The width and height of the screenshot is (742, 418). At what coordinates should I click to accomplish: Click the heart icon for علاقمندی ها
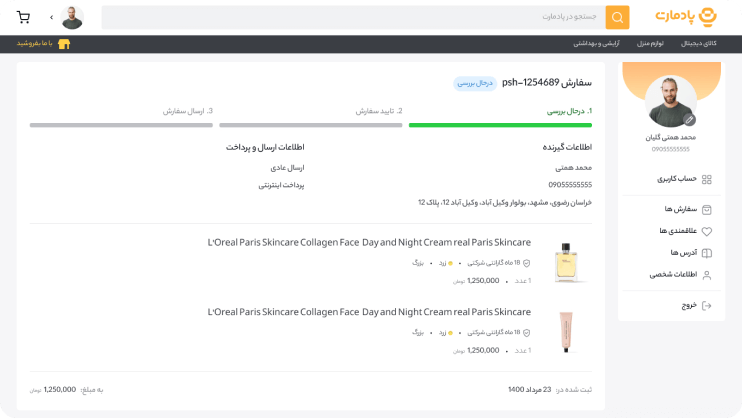click(707, 231)
